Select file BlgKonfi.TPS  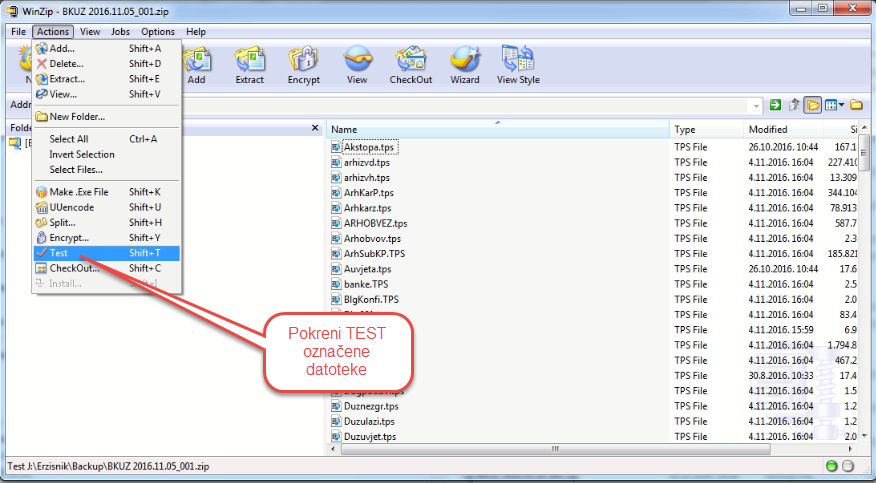(x=371, y=299)
